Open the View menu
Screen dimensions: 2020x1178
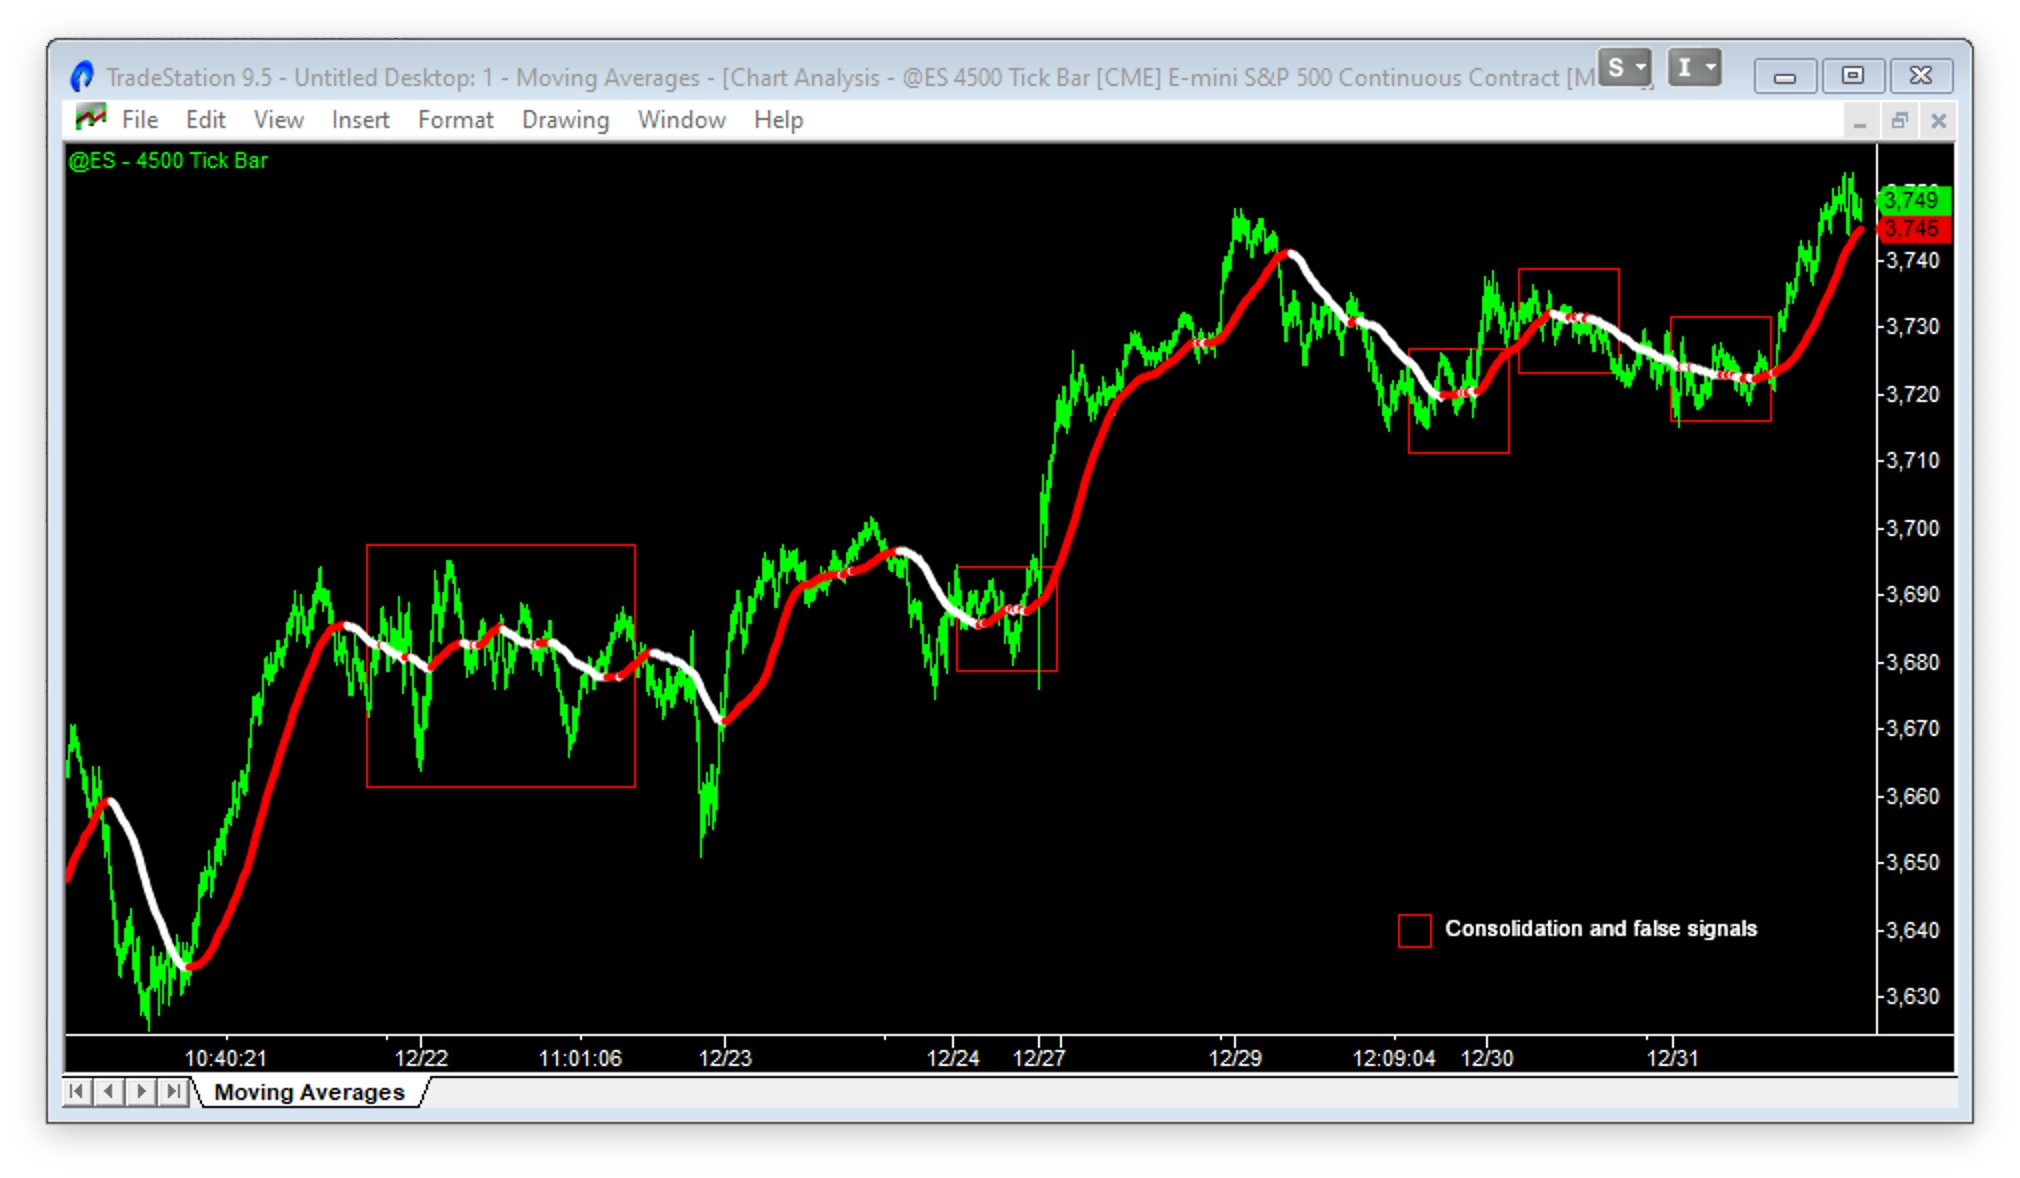click(x=278, y=120)
